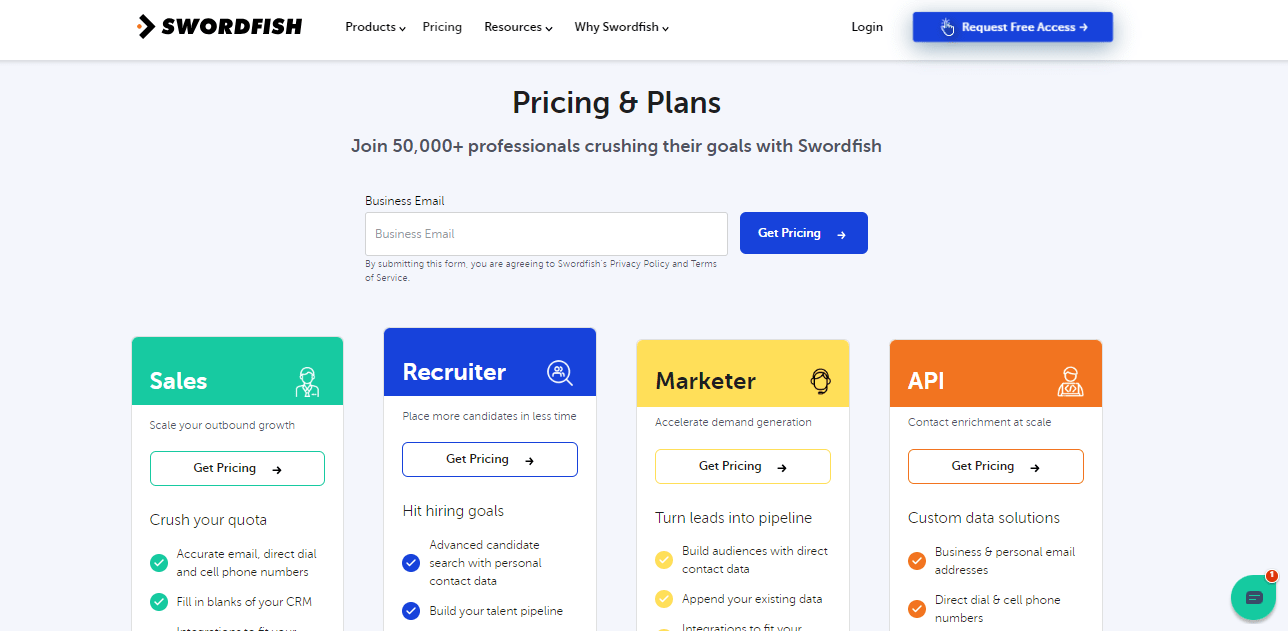This screenshot has height=631, width=1288.
Task: Click inside the Business Email input field
Action: 546,233
